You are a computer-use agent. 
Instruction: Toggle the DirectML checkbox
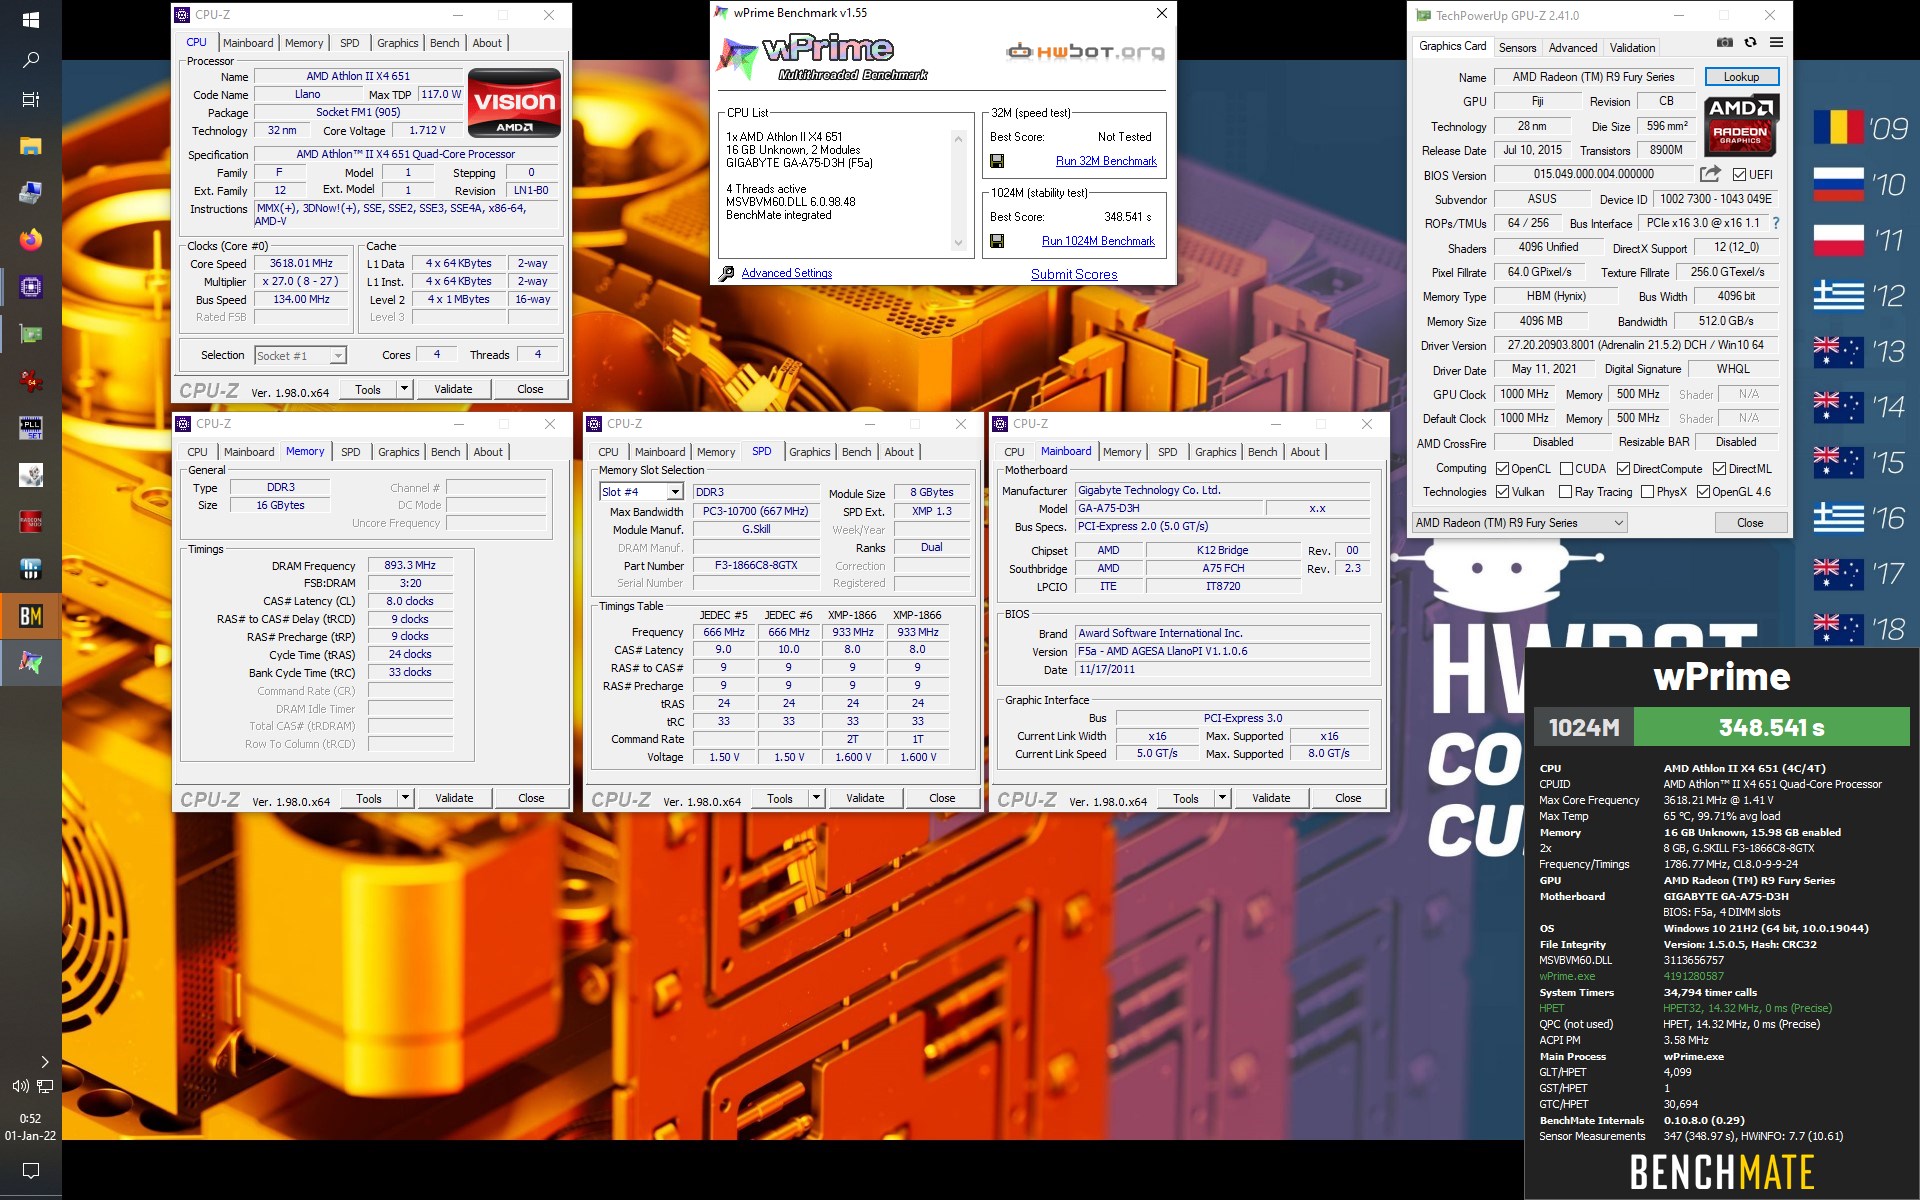click(1719, 468)
